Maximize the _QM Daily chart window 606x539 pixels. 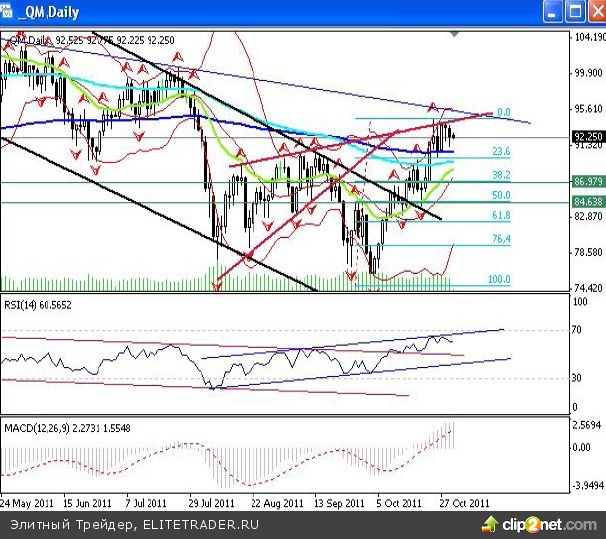pyautogui.click(x=572, y=12)
